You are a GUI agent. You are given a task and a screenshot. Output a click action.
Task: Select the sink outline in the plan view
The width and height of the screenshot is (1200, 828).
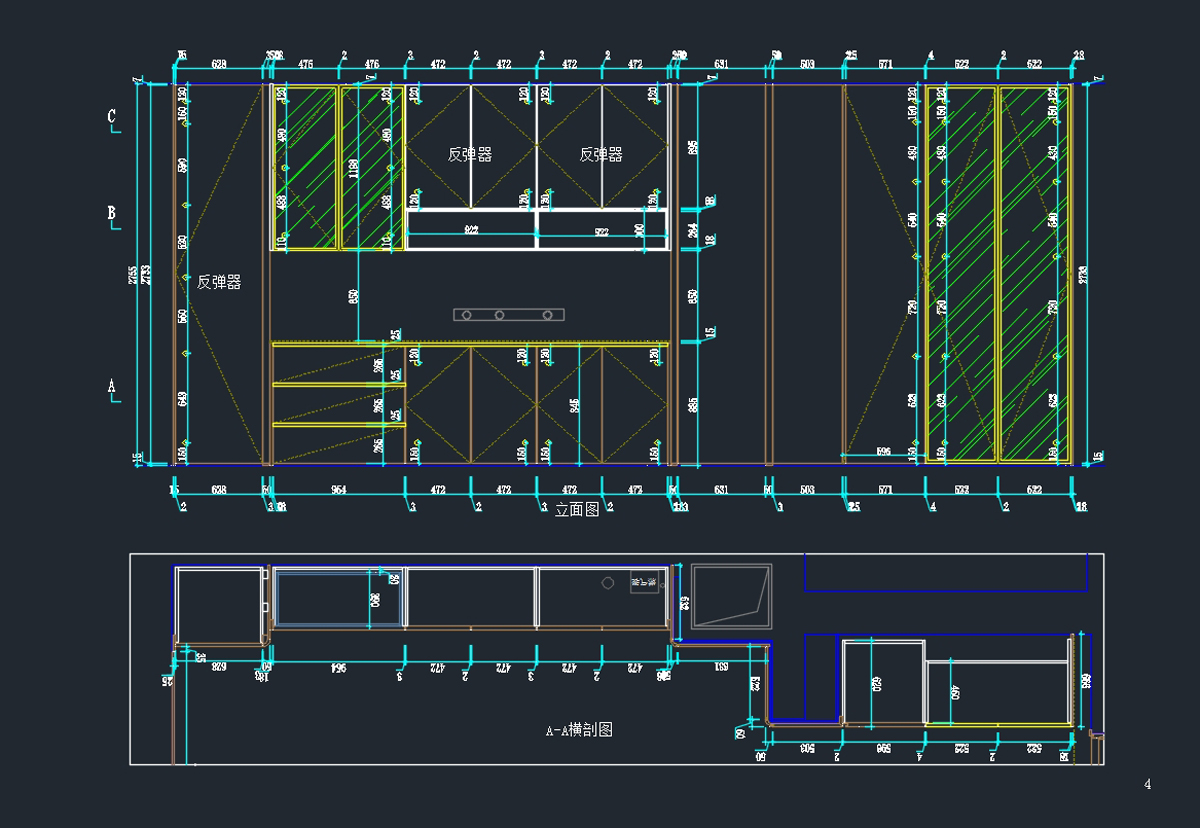(731, 597)
